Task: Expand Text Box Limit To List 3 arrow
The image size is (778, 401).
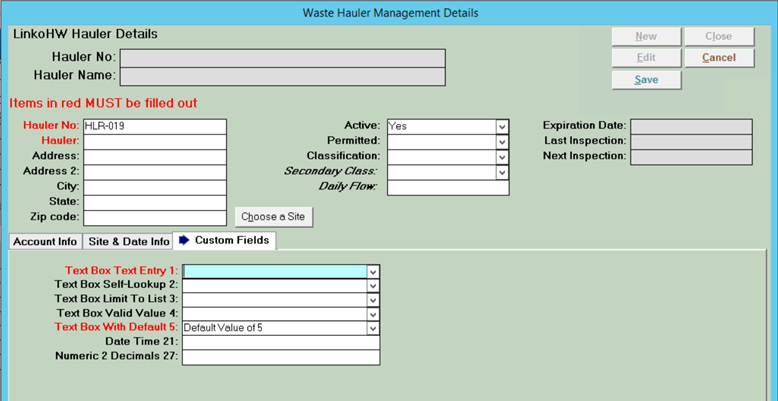Action: pyautogui.click(x=373, y=300)
